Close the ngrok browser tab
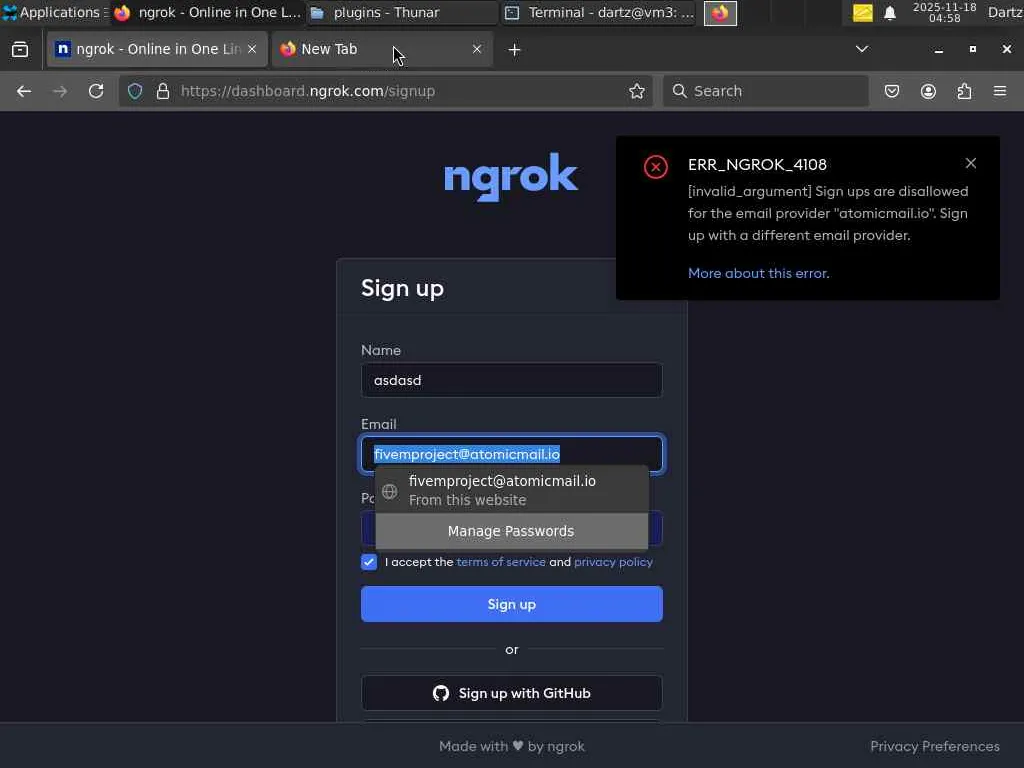Viewport: 1024px width, 768px height. (x=252, y=49)
